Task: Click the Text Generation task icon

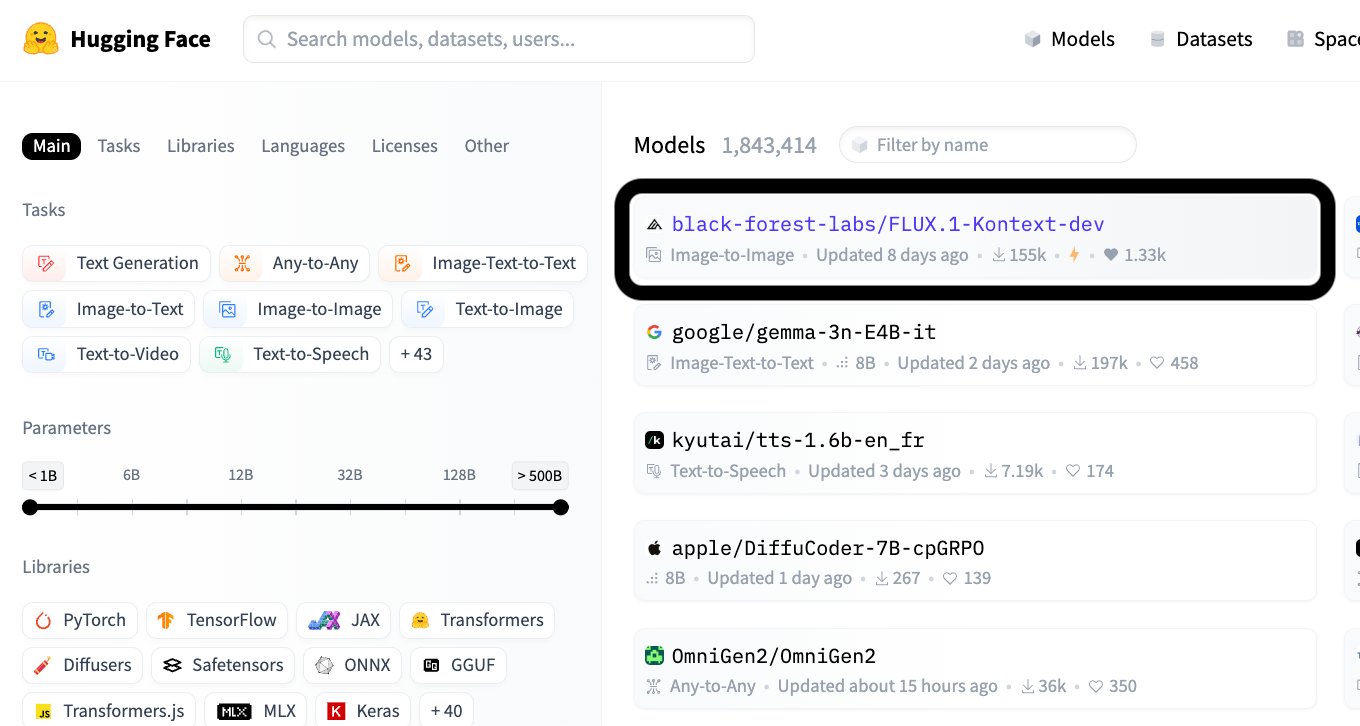Action: [46, 264]
